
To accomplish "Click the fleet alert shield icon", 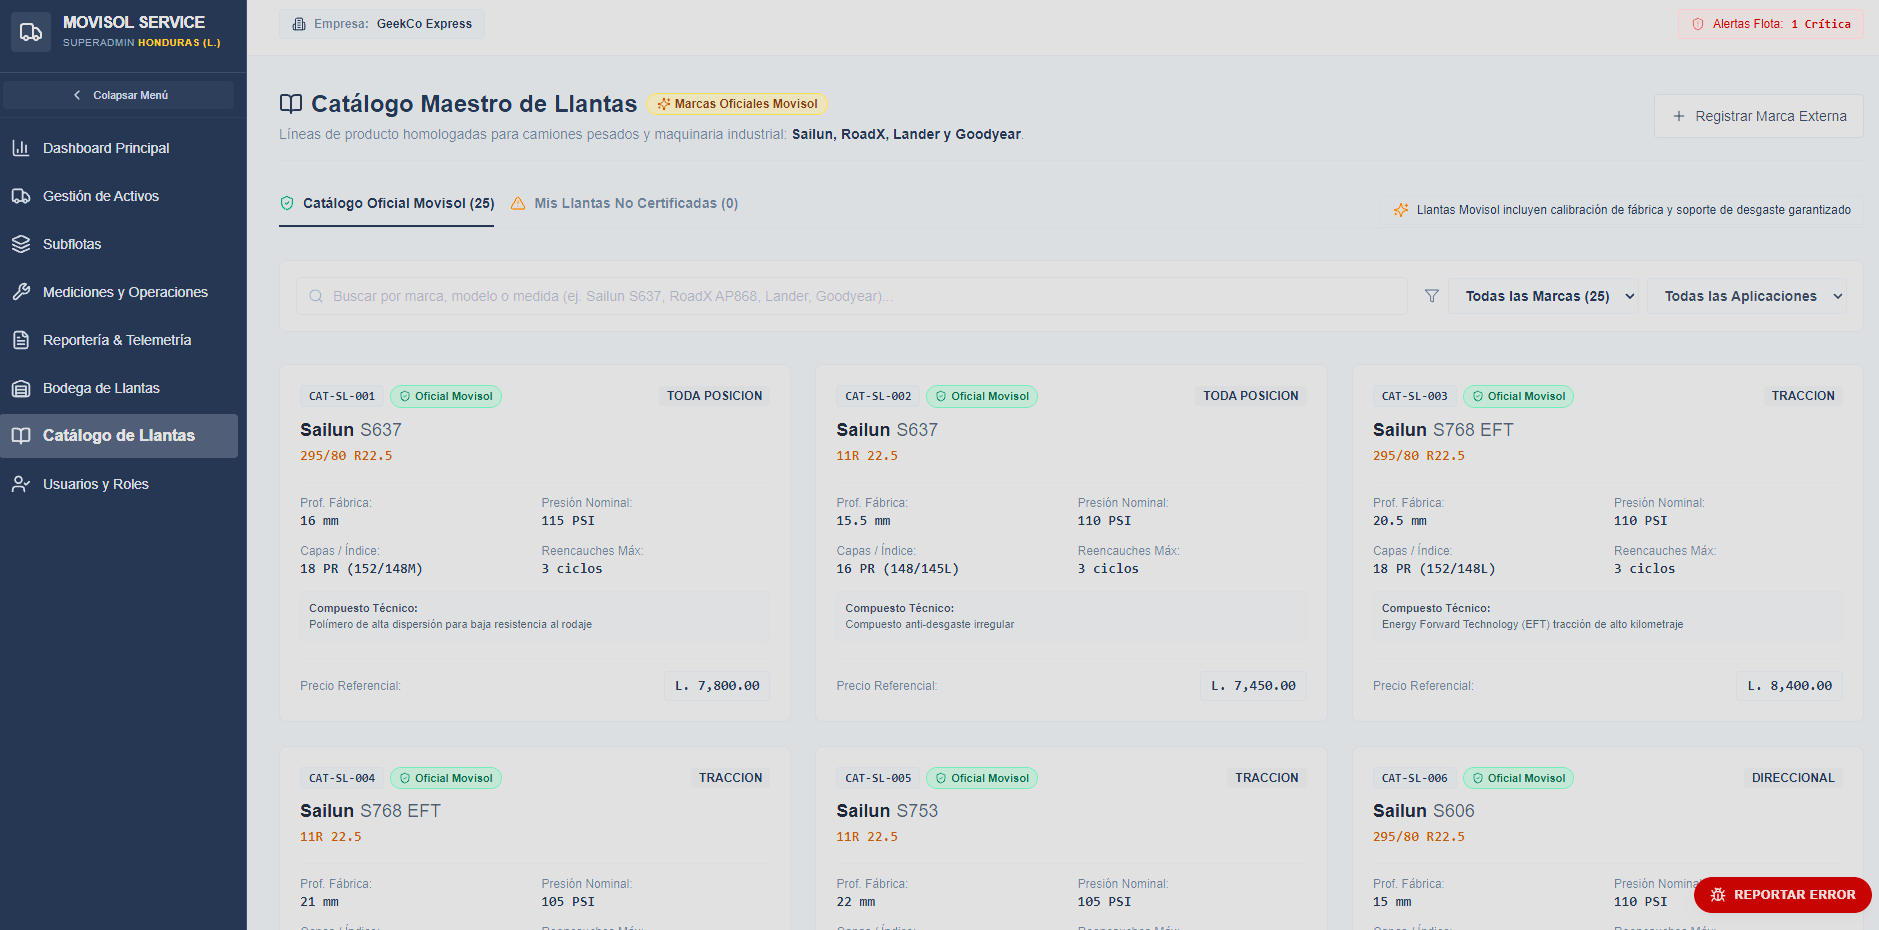I will click(1698, 24).
